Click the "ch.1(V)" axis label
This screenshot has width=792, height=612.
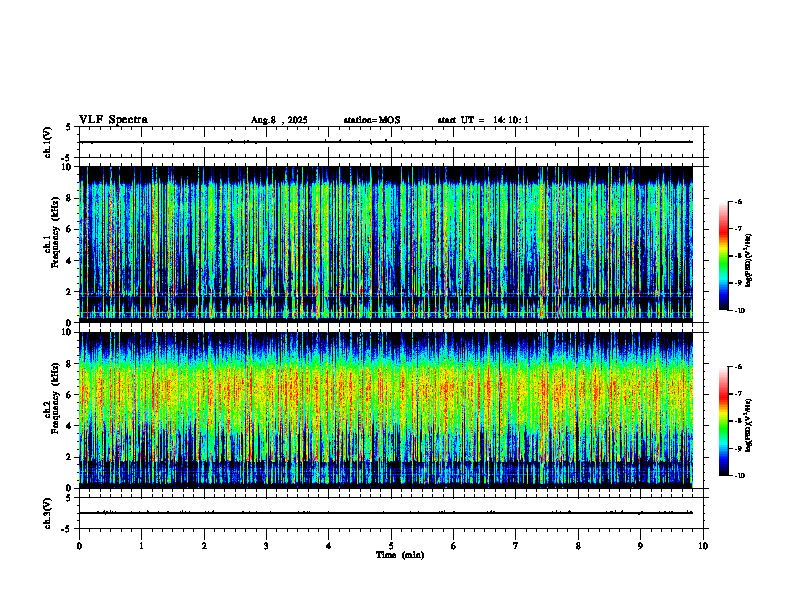point(48,142)
